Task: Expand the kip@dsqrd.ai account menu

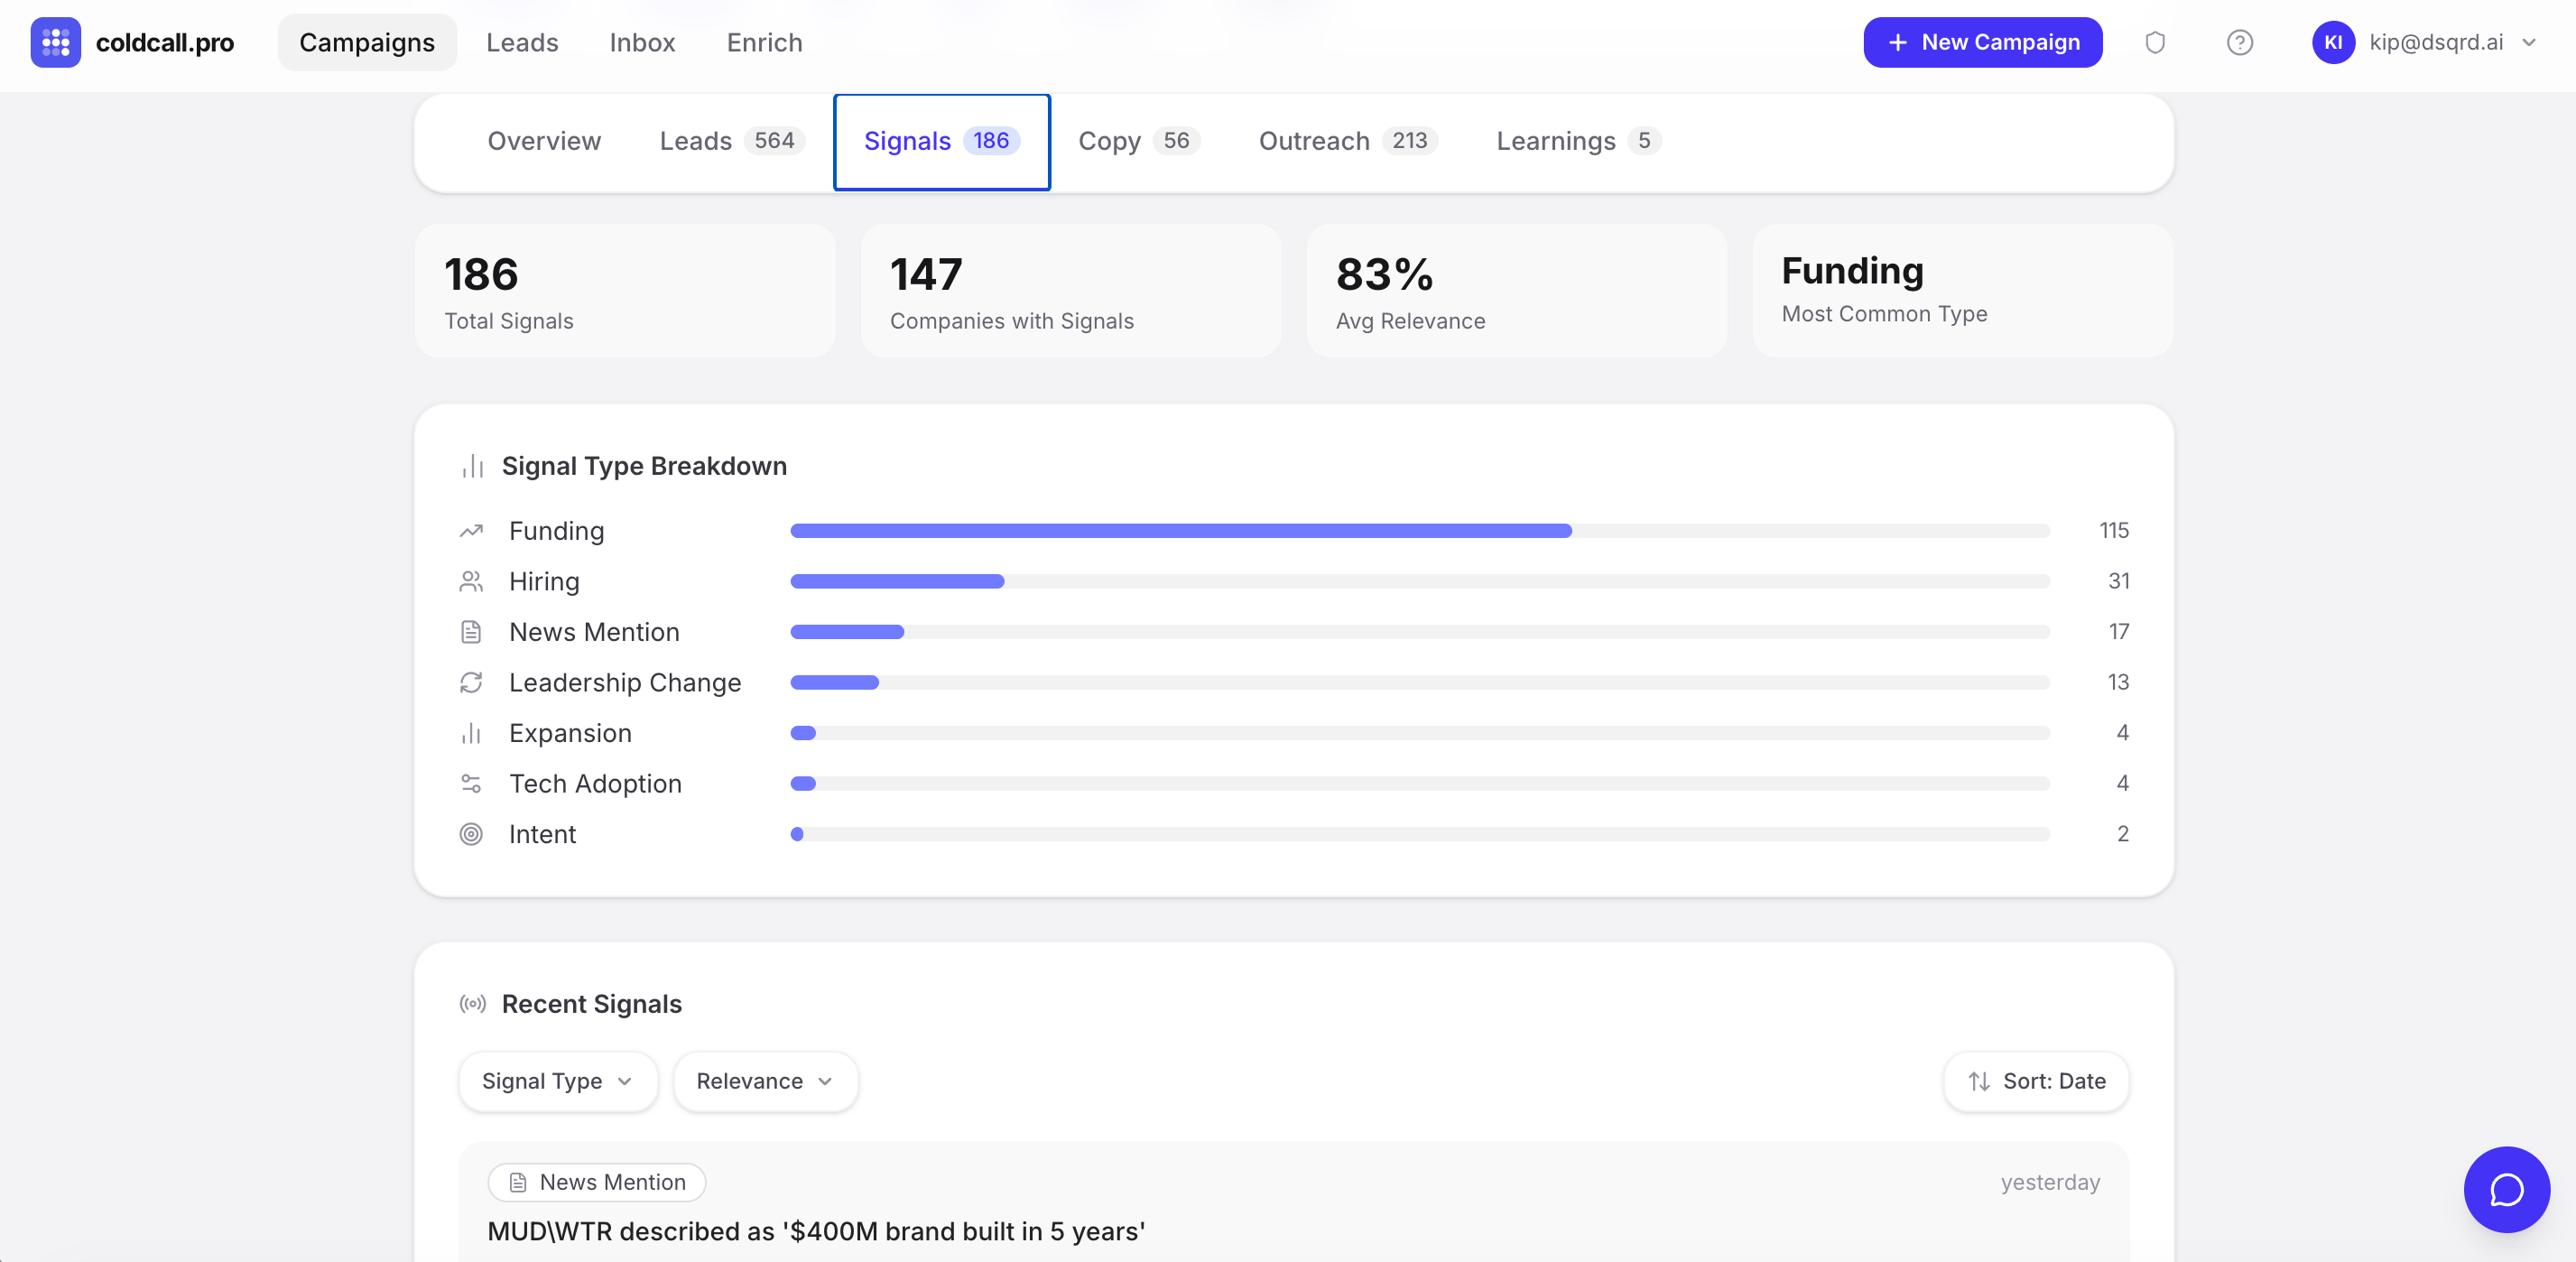Action: pos(2528,42)
